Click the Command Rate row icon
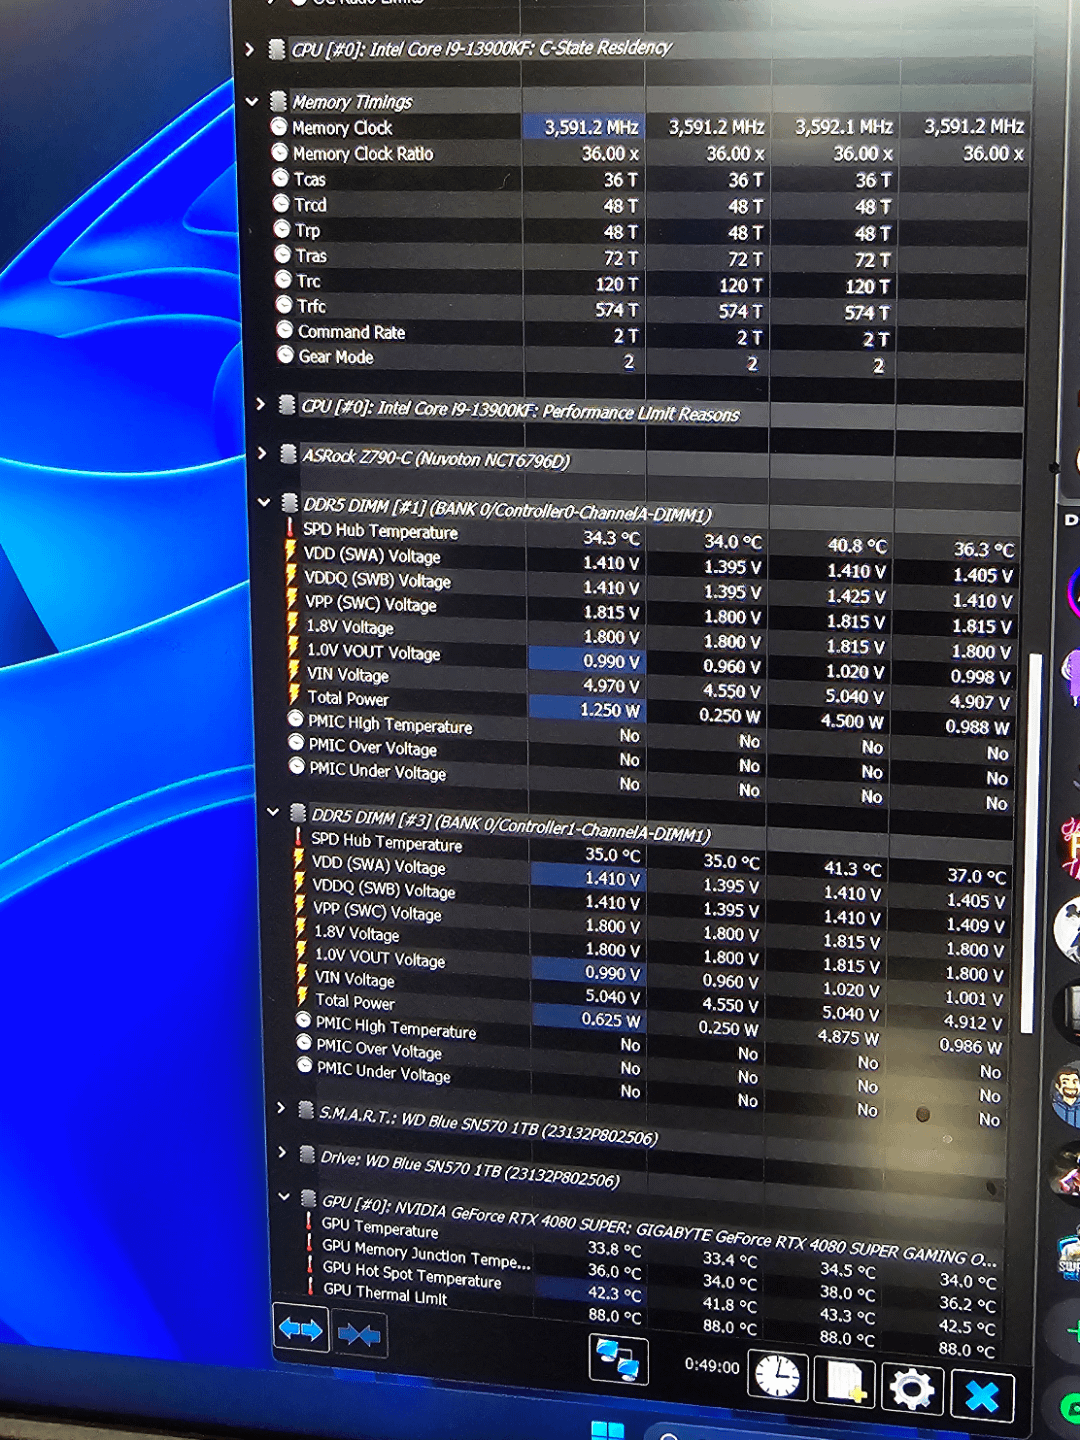This screenshot has width=1080, height=1440. pos(285,330)
